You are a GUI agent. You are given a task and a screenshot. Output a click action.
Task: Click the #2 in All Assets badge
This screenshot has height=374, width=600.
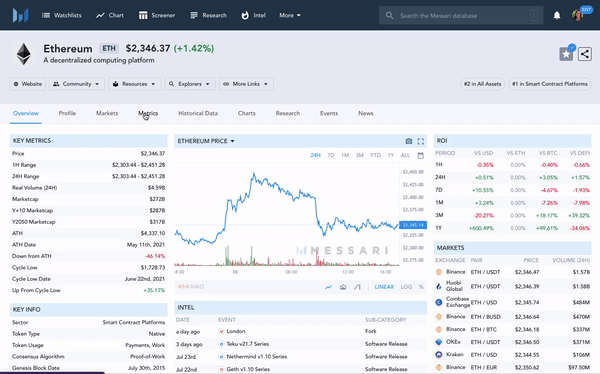pos(483,84)
